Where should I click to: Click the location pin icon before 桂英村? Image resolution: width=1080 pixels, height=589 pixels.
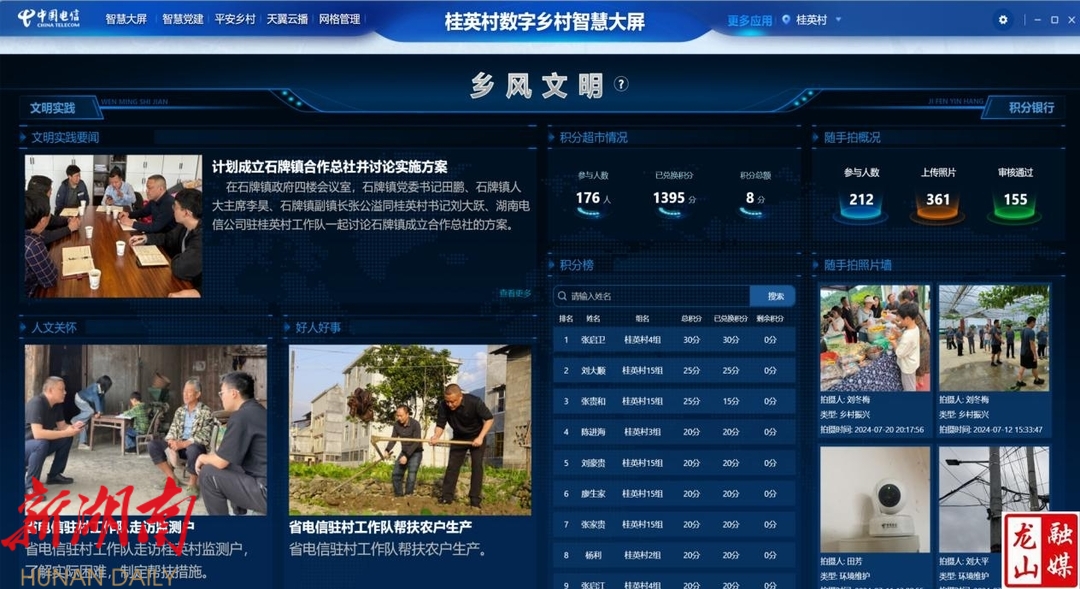(786, 20)
